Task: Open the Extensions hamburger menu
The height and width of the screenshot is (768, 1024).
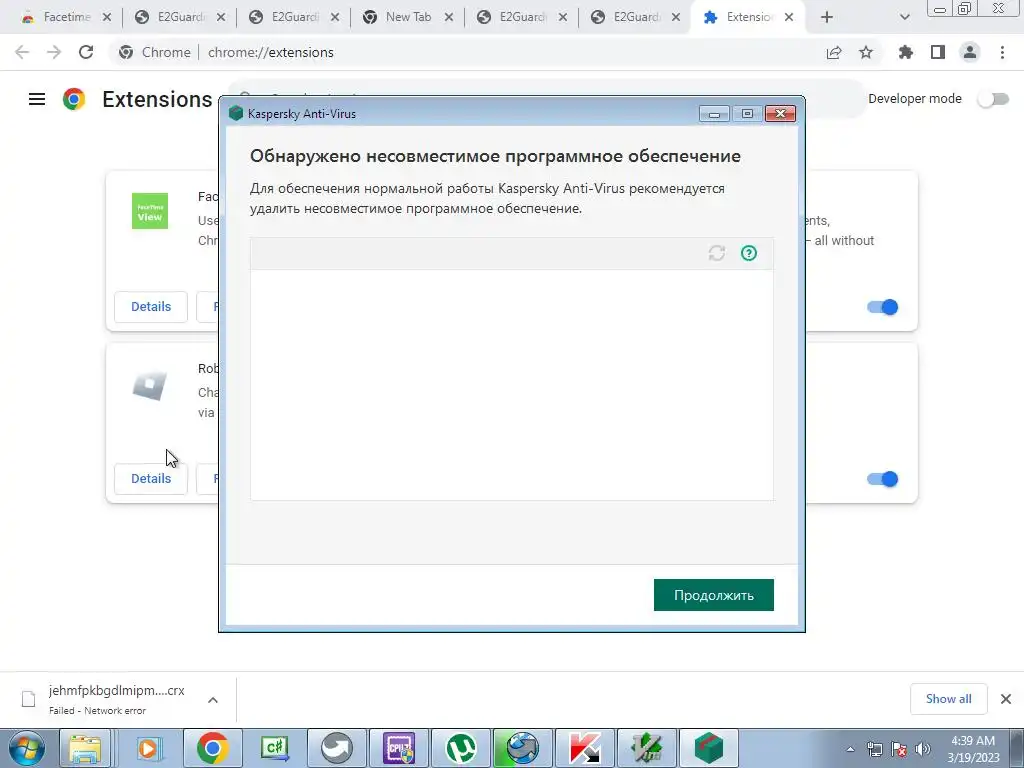Action: [x=37, y=99]
